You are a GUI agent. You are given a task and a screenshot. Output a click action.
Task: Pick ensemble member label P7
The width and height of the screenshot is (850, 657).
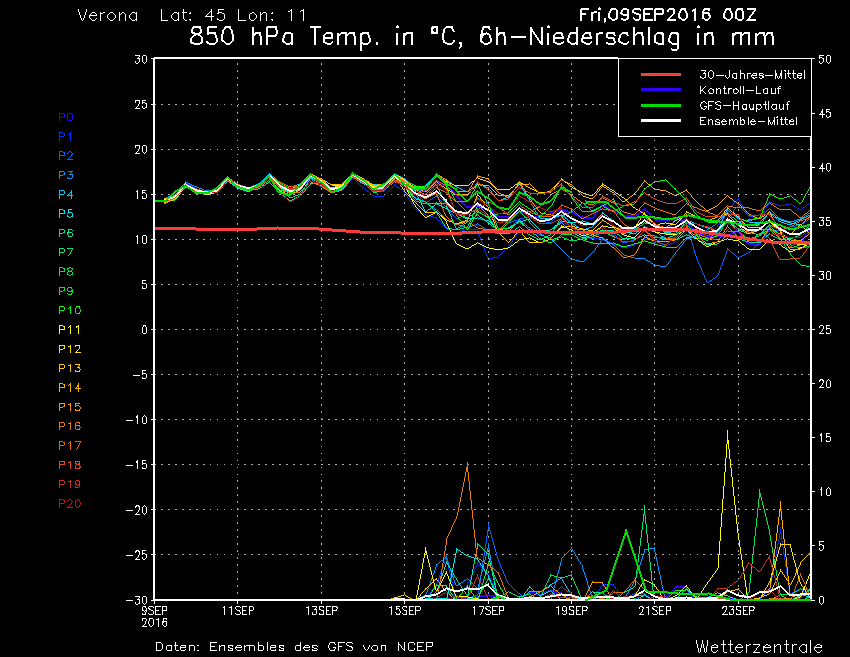click(66, 252)
